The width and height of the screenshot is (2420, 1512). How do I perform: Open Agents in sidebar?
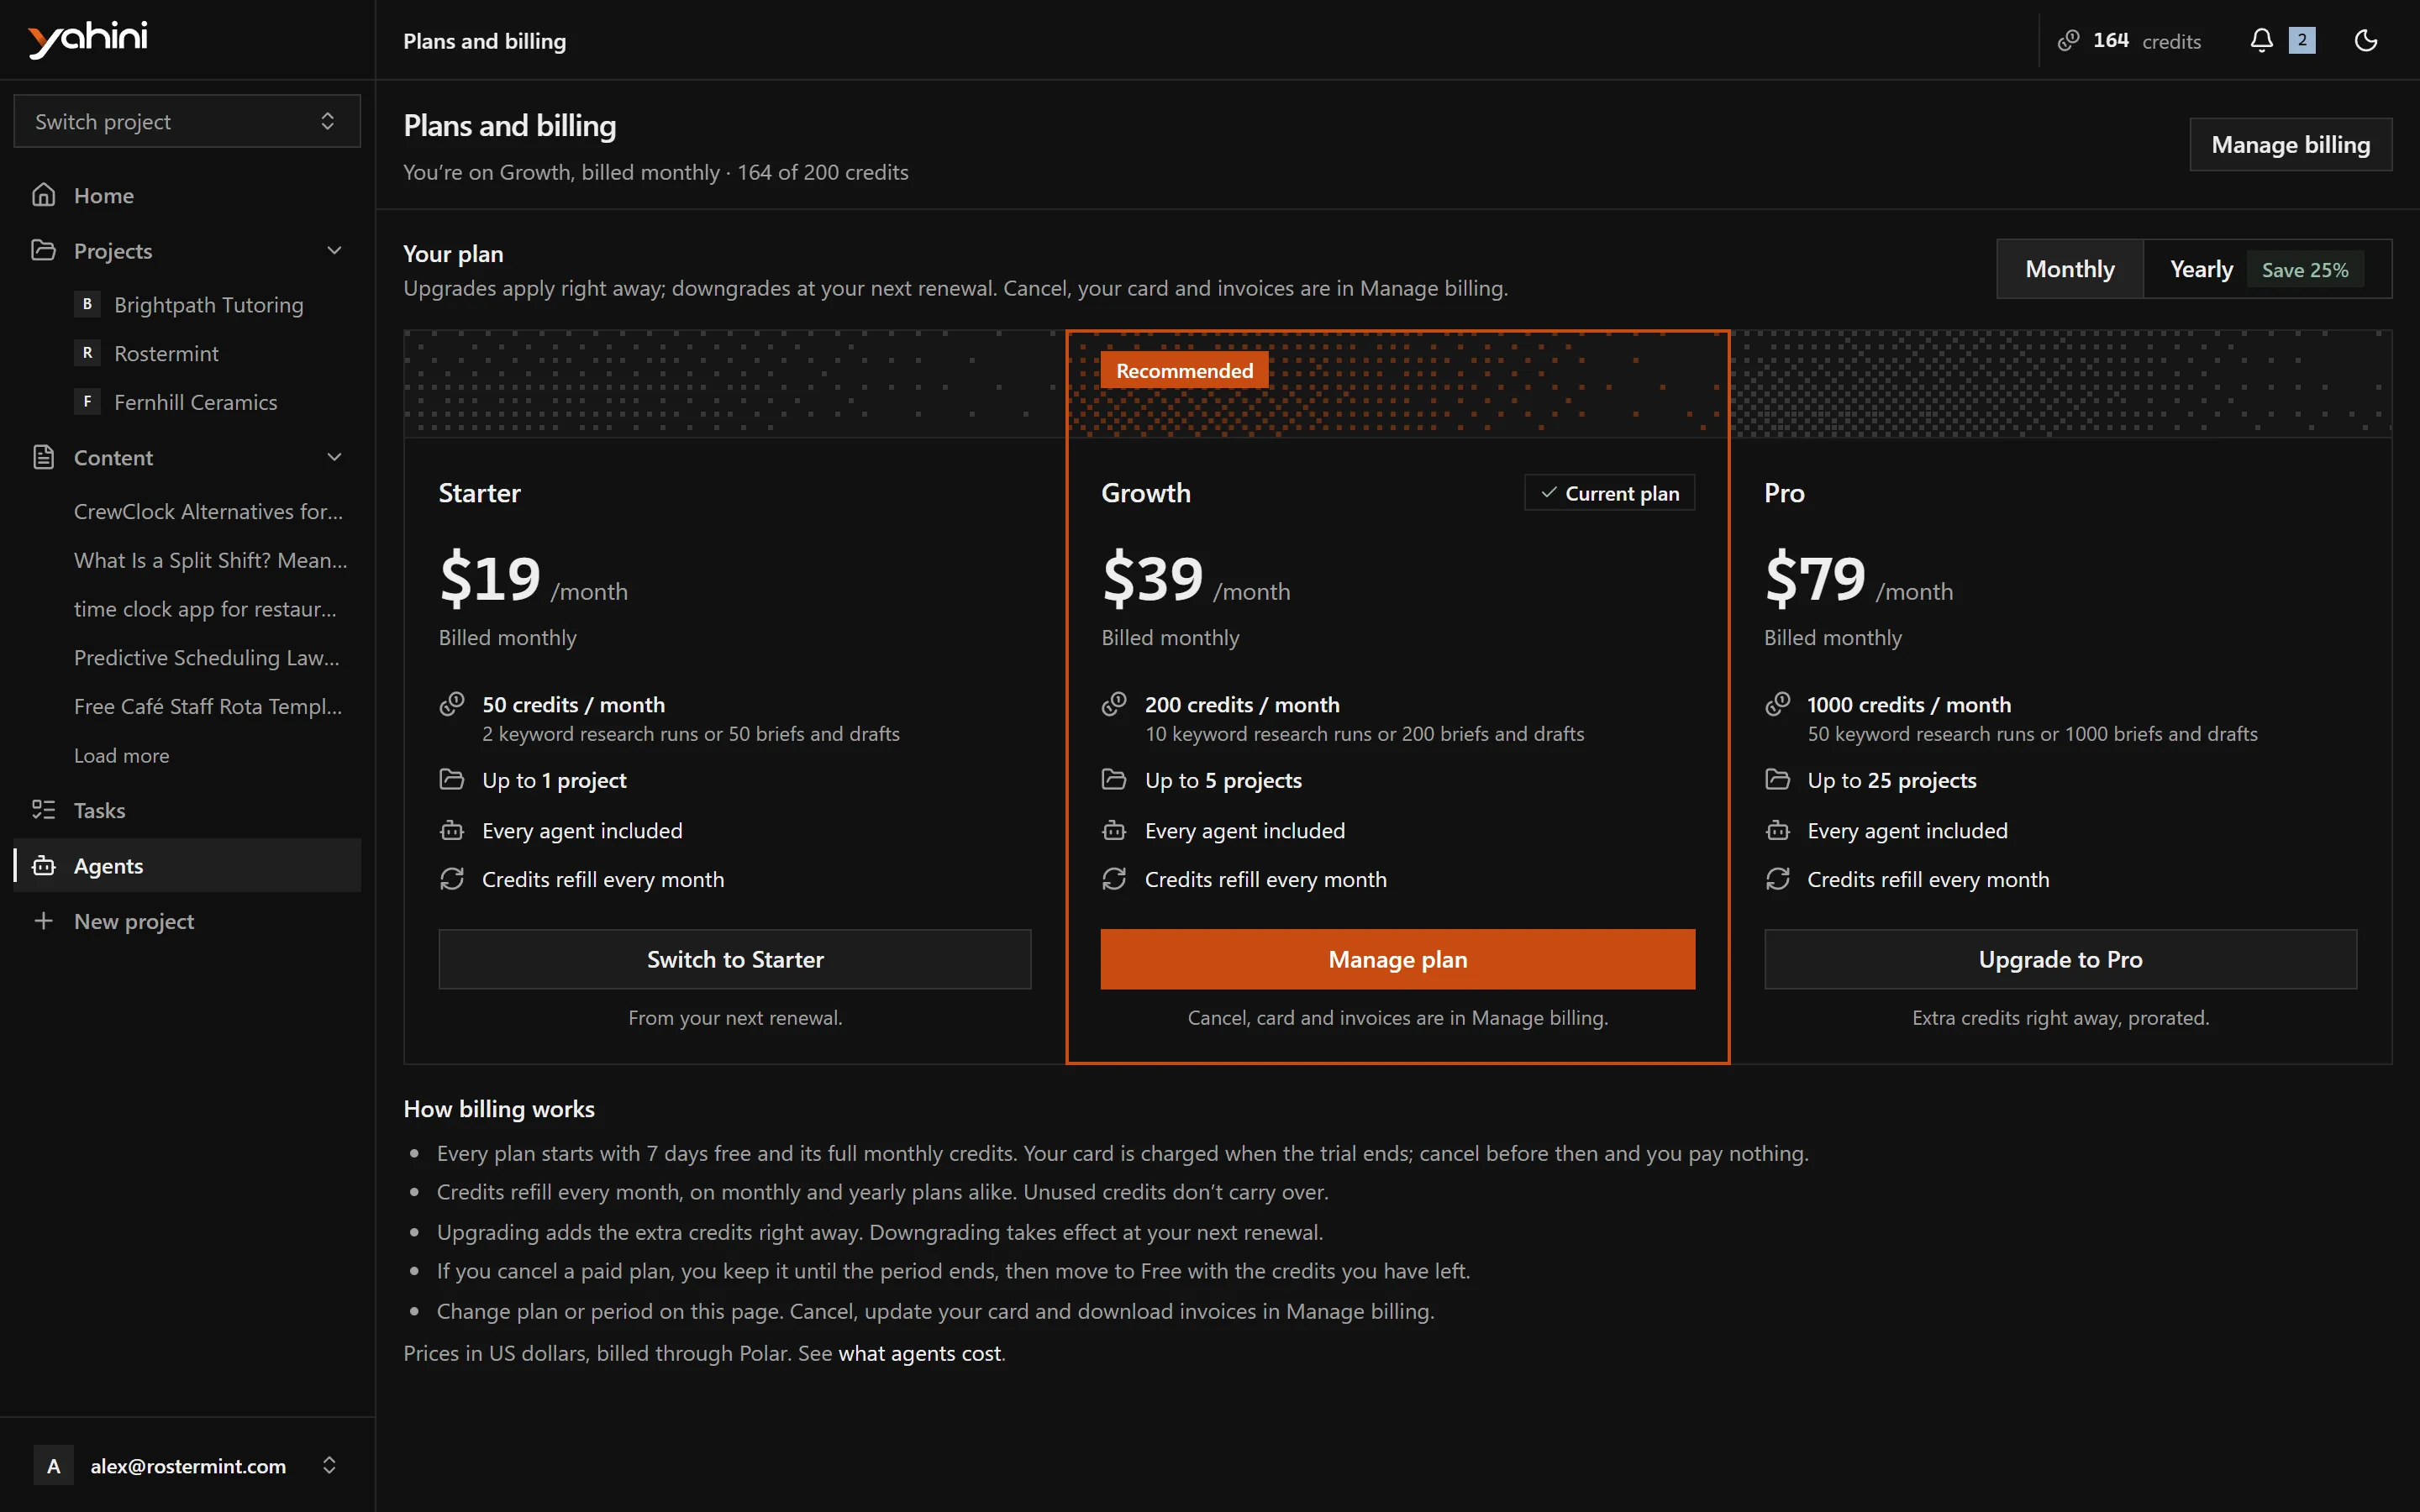coord(187,865)
